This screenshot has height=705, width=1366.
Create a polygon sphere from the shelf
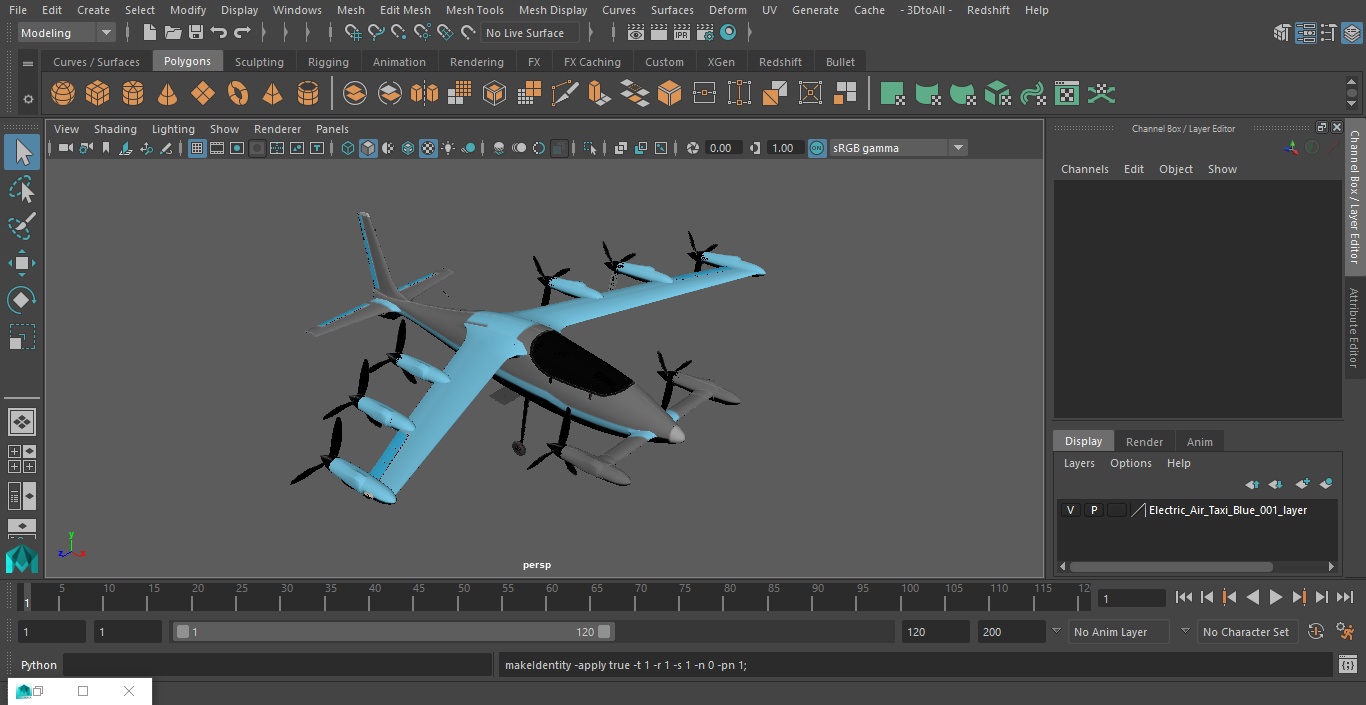pos(63,94)
